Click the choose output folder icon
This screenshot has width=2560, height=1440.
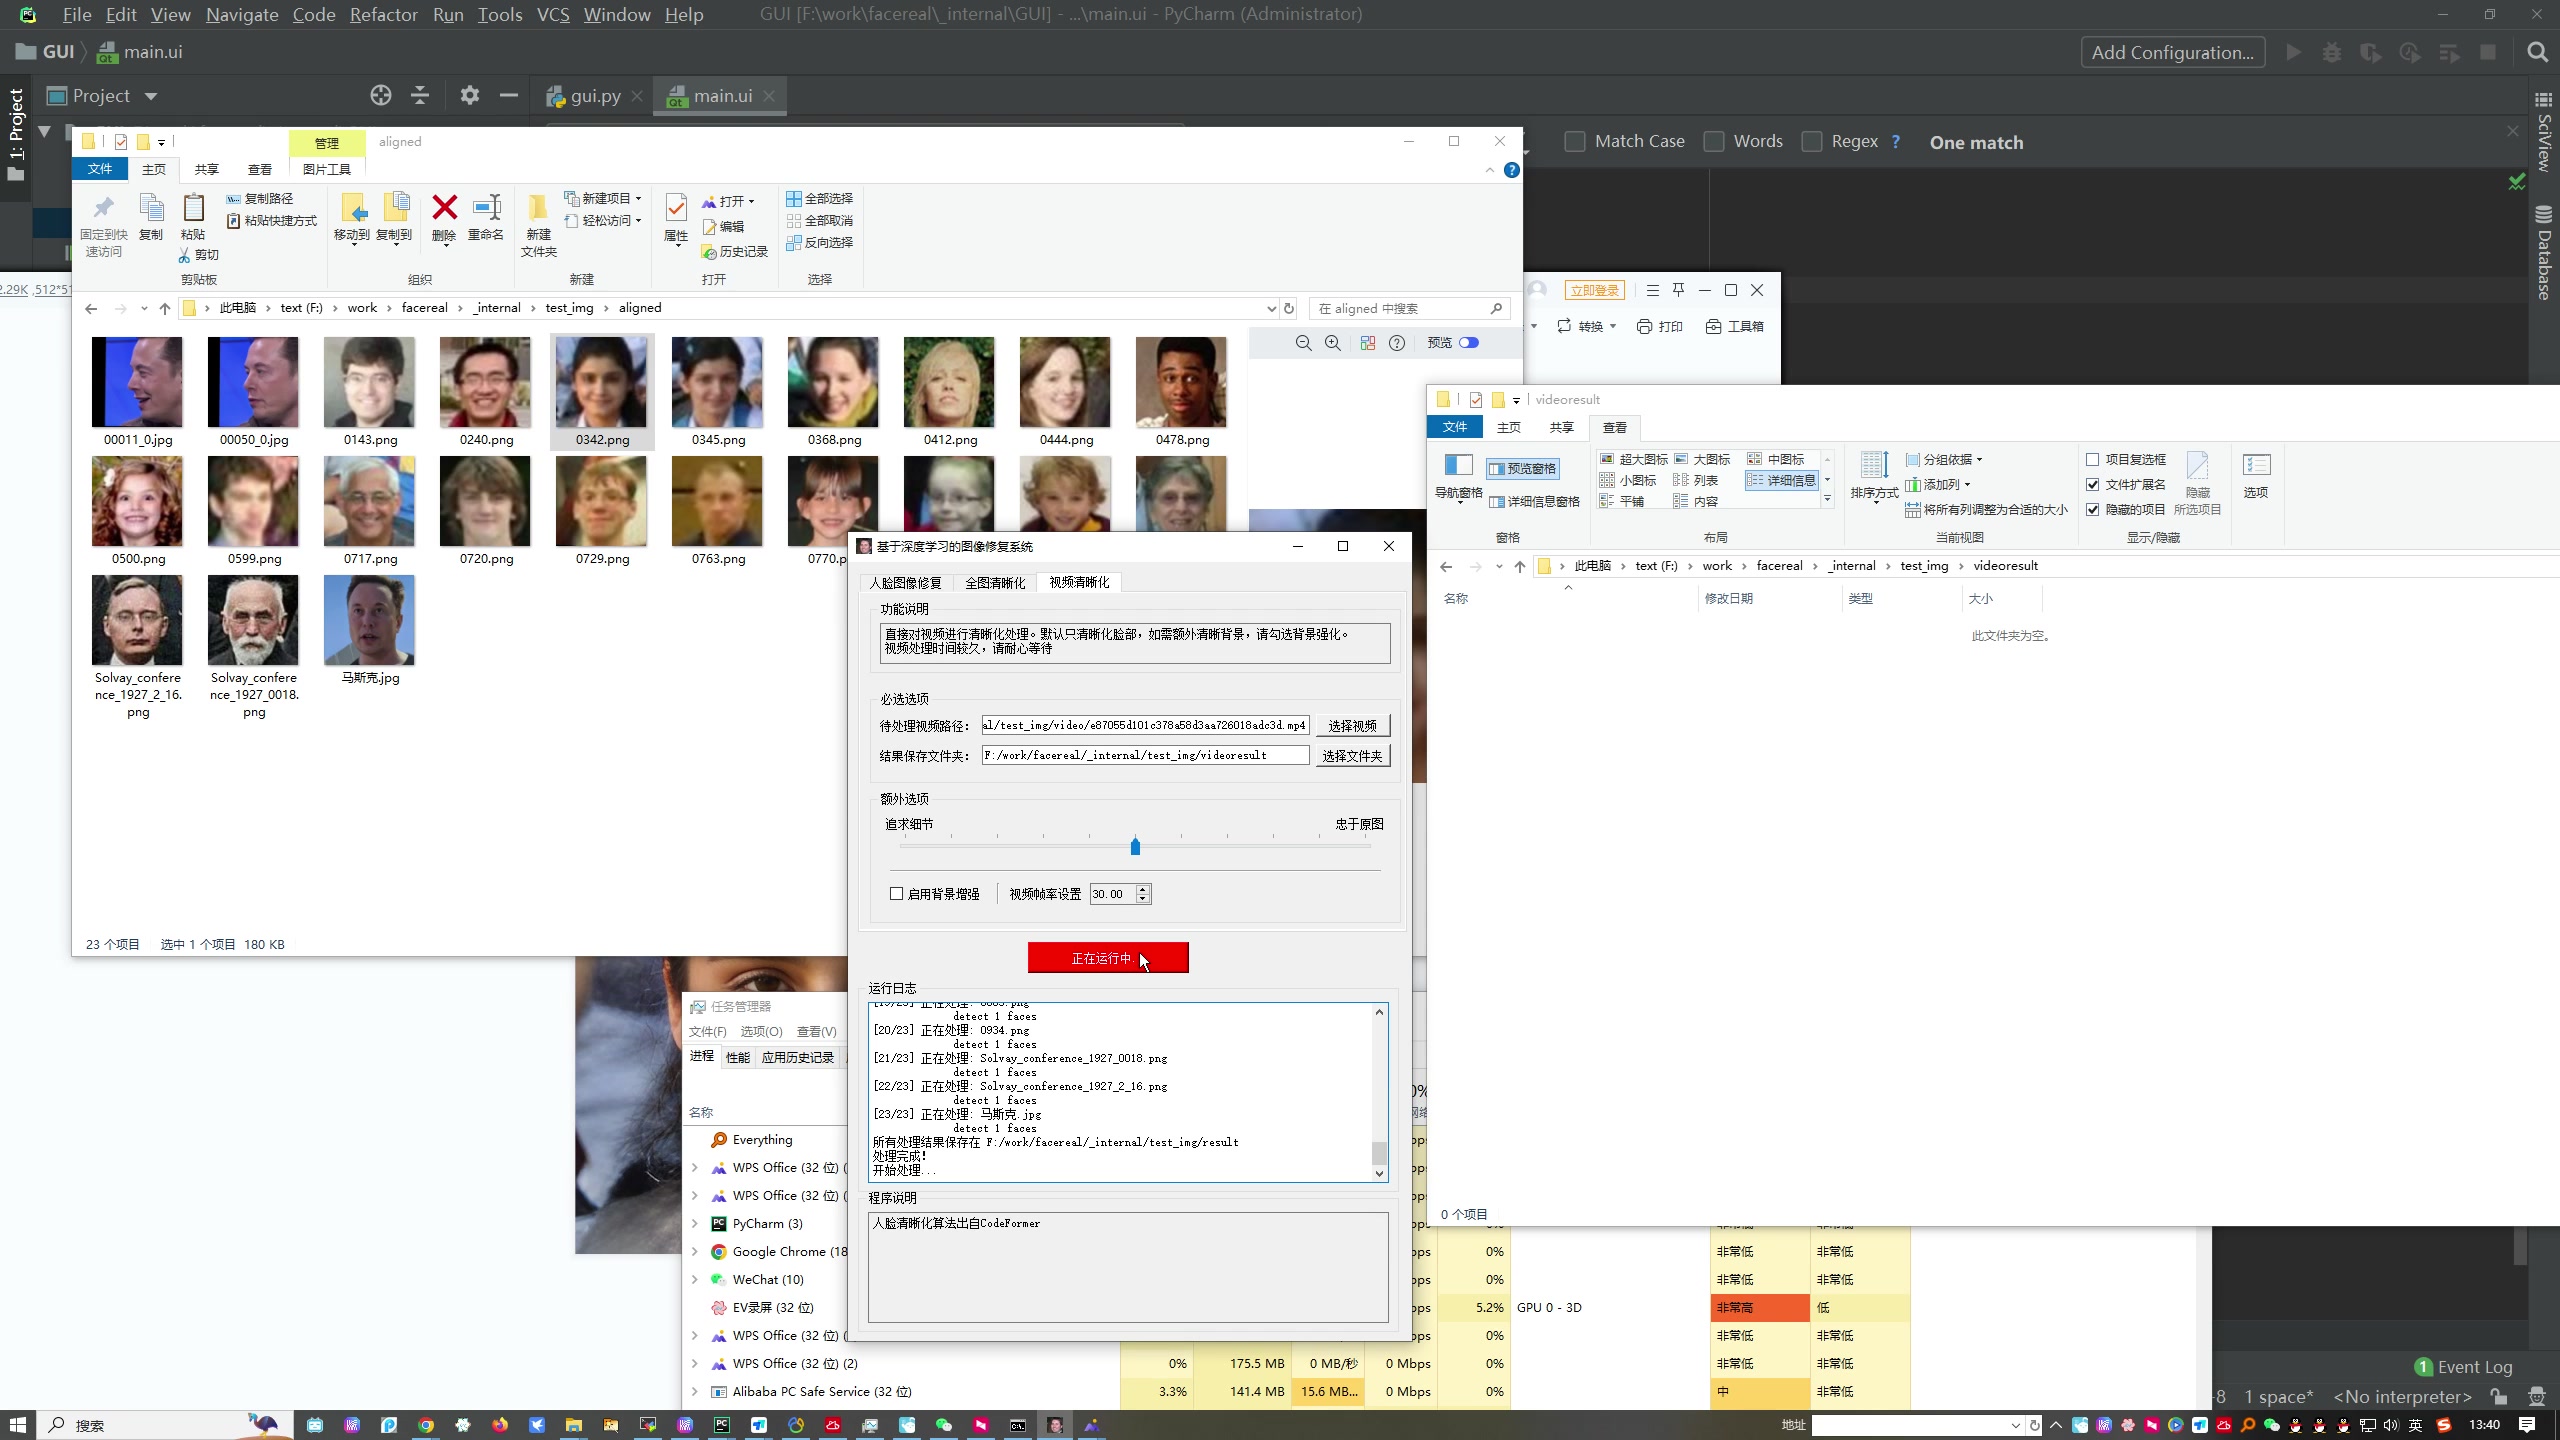(x=1350, y=756)
